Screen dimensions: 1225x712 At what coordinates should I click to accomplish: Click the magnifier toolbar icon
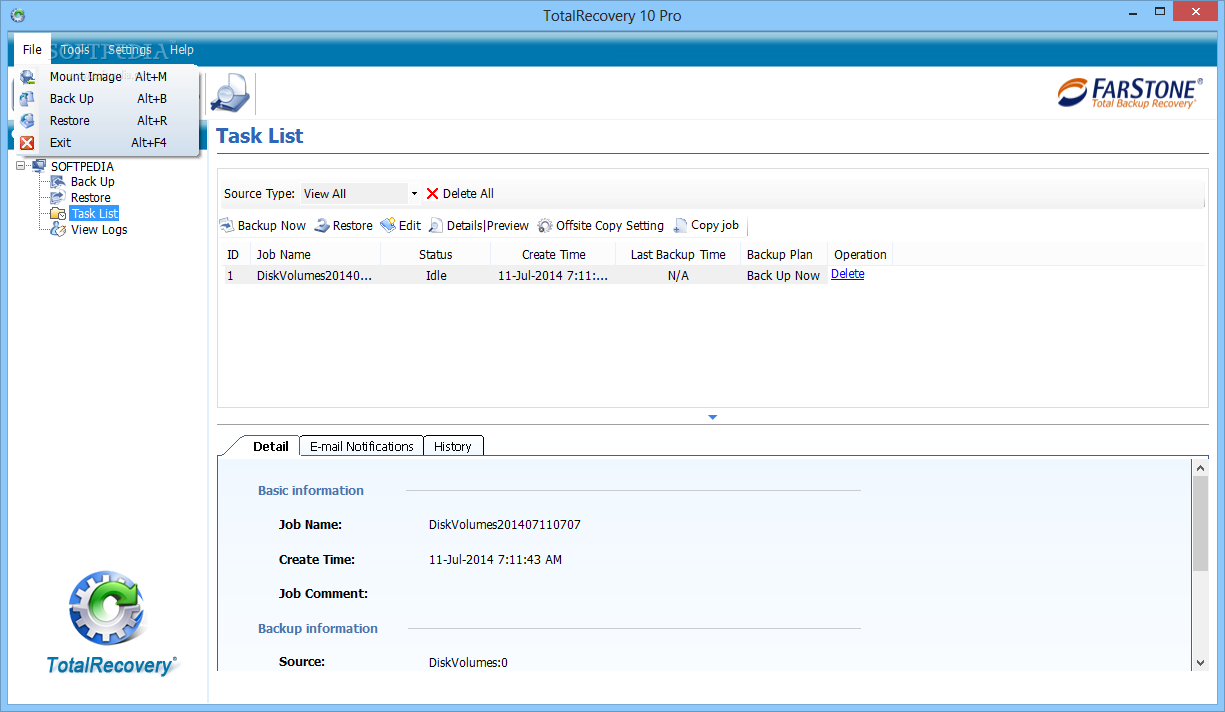click(x=231, y=93)
